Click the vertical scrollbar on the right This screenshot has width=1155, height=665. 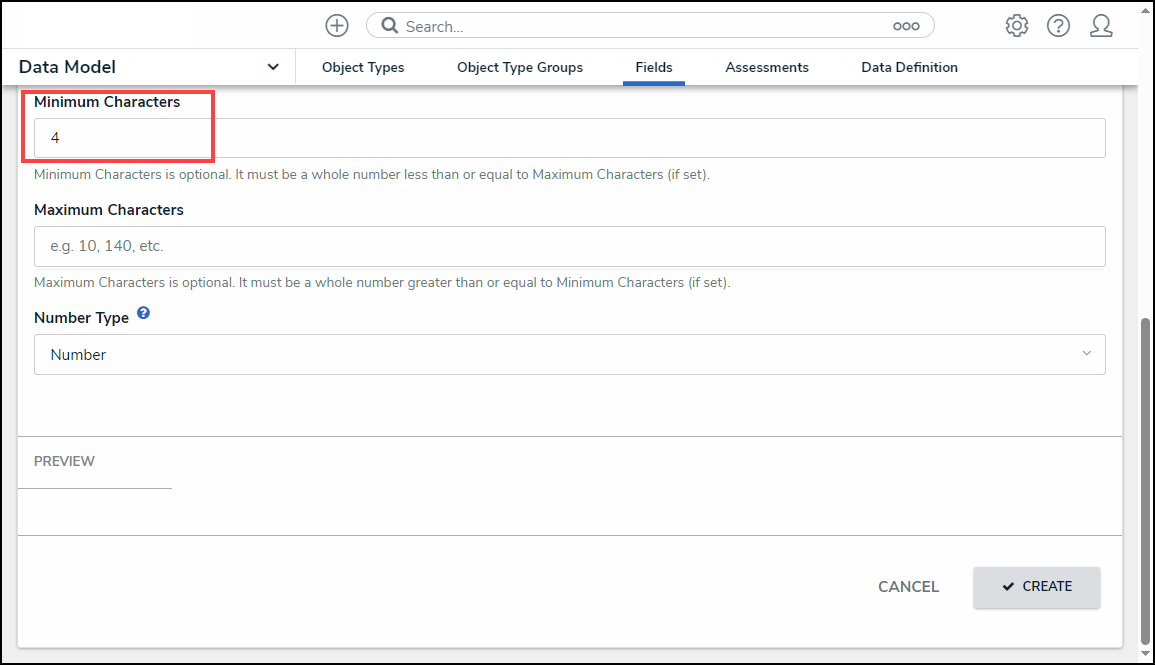(1145, 480)
